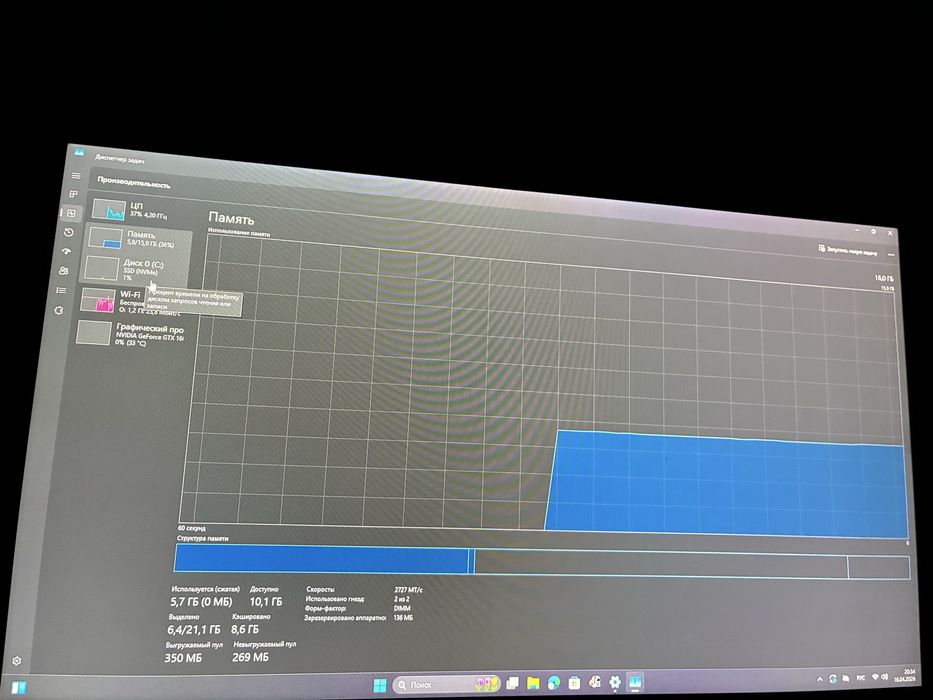
Task: Minimize the Task Manager window
Action: [x=857, y=229]
